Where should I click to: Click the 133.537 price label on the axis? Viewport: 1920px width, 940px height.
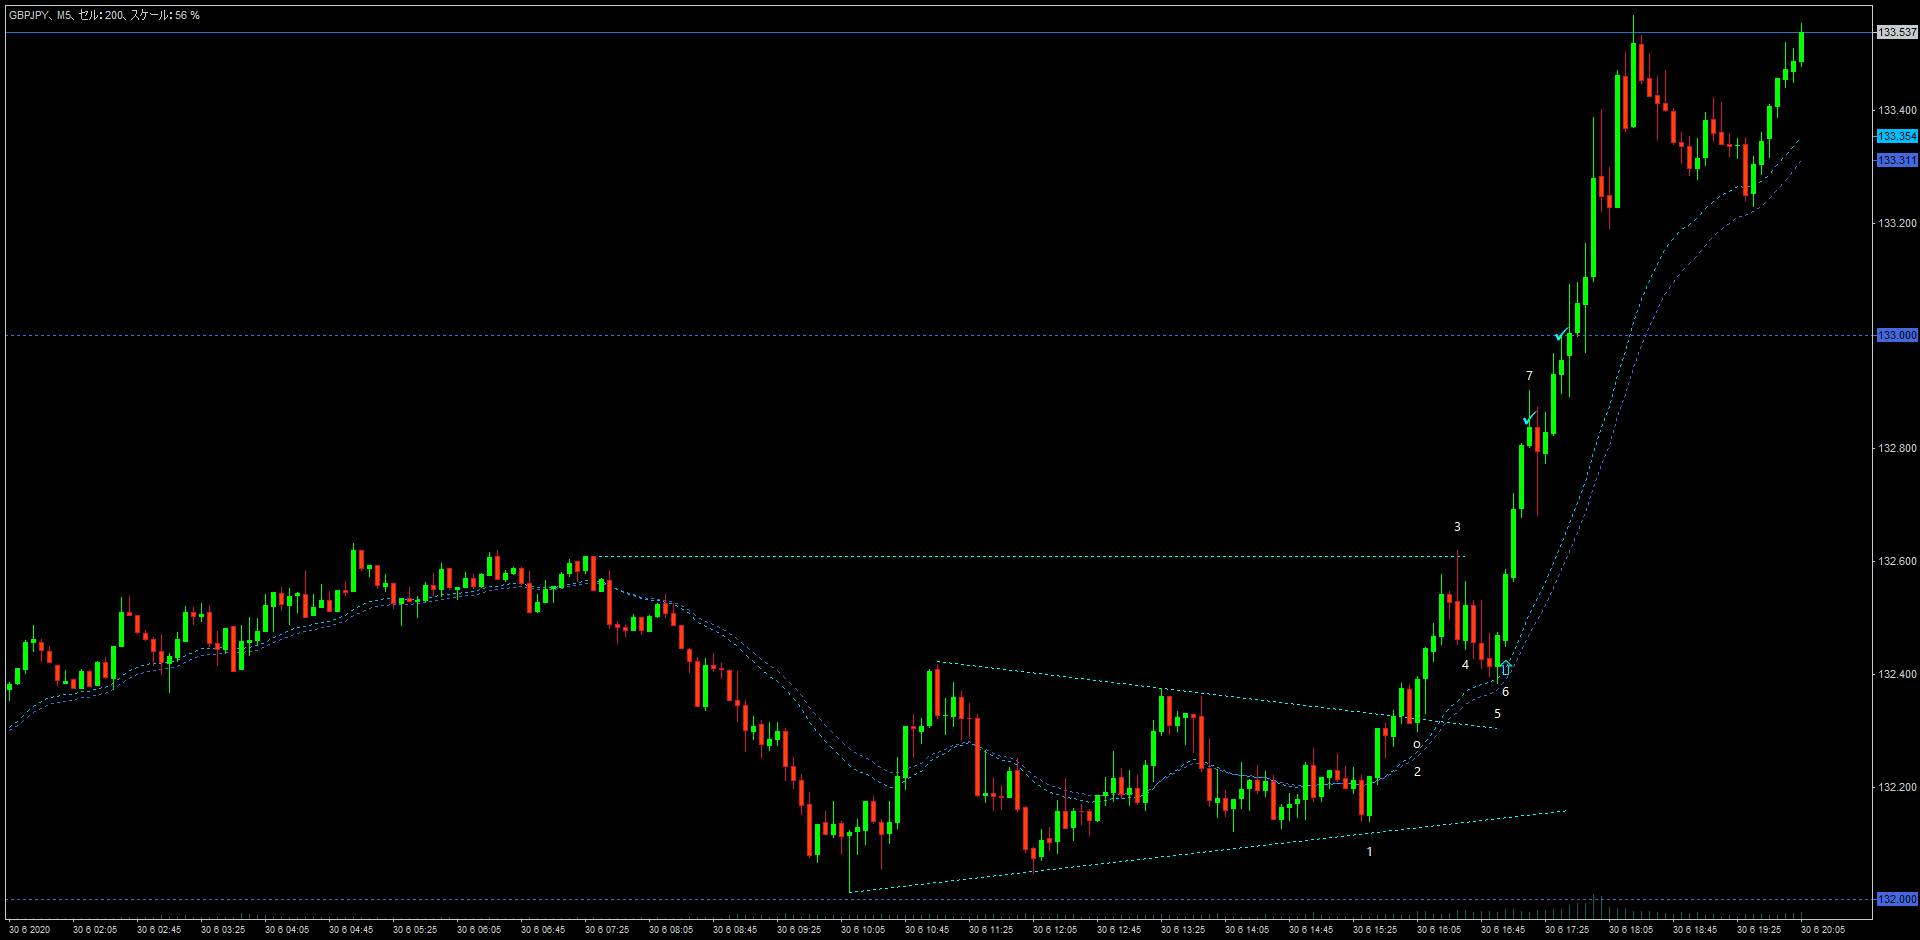click(x=1897, y=32)
